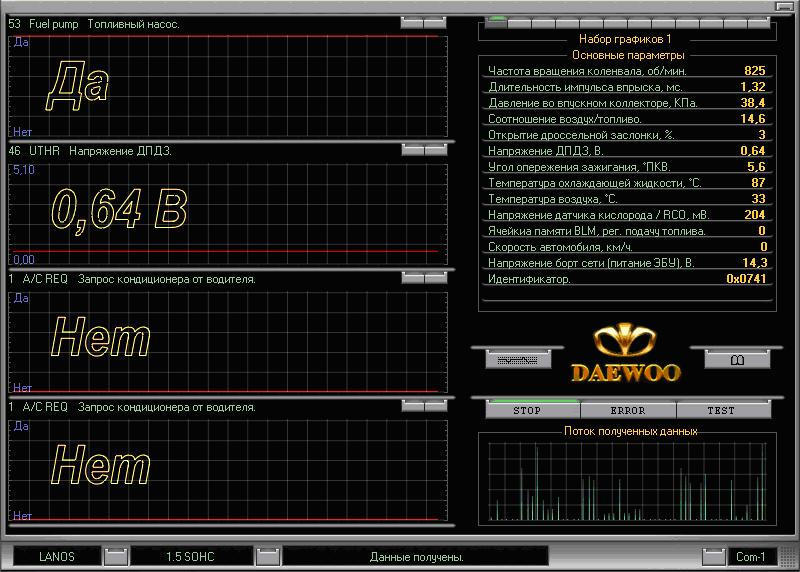Switch to the second graph set tab
800x572 pixels.
(520, 21)
